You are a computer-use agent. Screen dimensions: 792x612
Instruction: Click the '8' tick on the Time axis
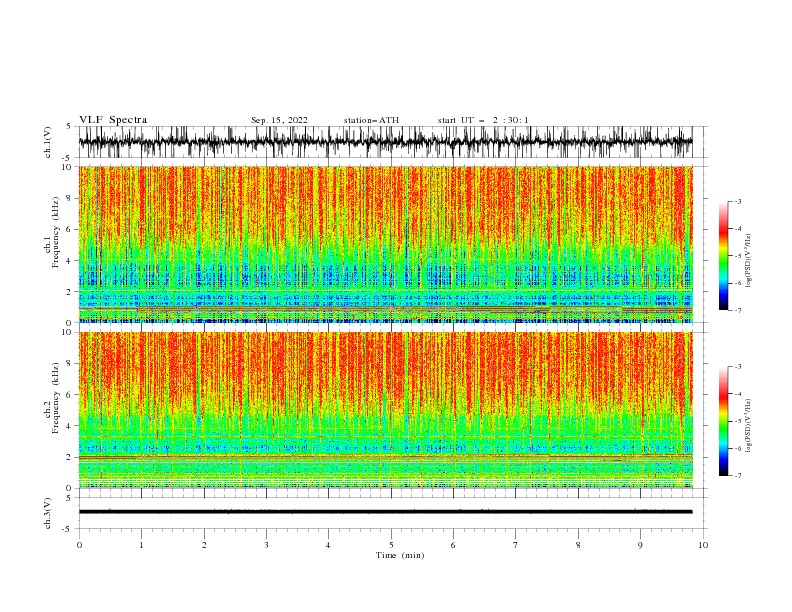pos(578,545)
